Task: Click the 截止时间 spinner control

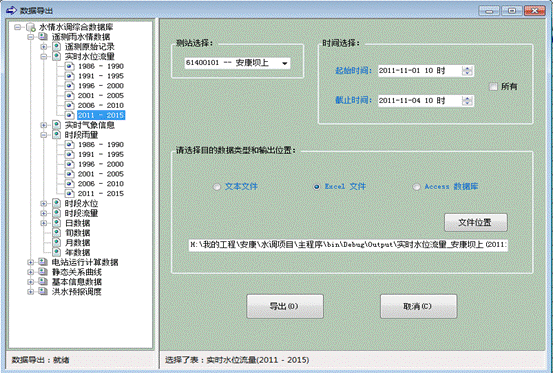Action: (x=467, y=101)
